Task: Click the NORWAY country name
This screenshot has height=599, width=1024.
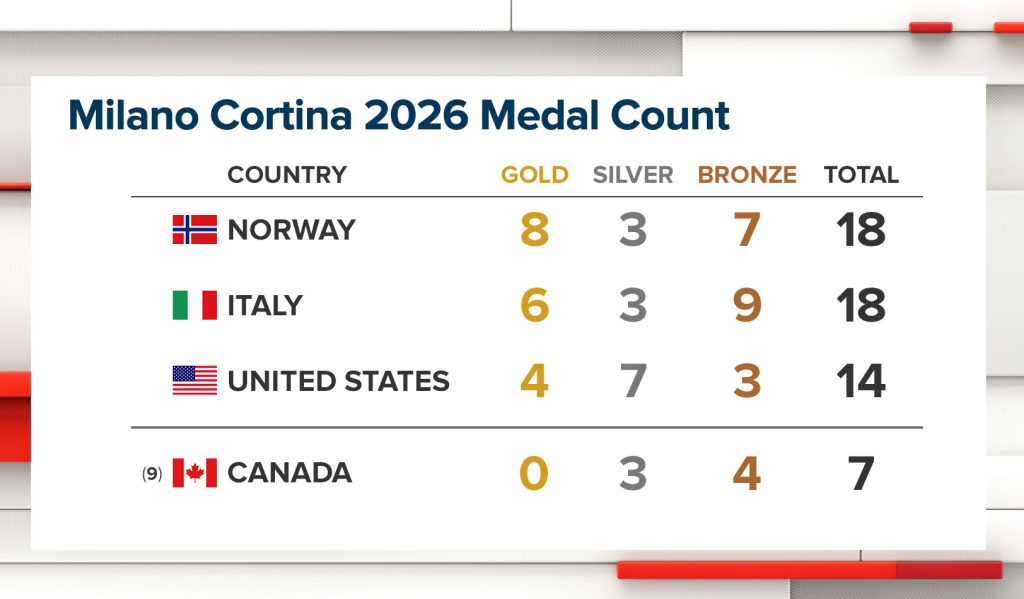Action: [291, 230]
